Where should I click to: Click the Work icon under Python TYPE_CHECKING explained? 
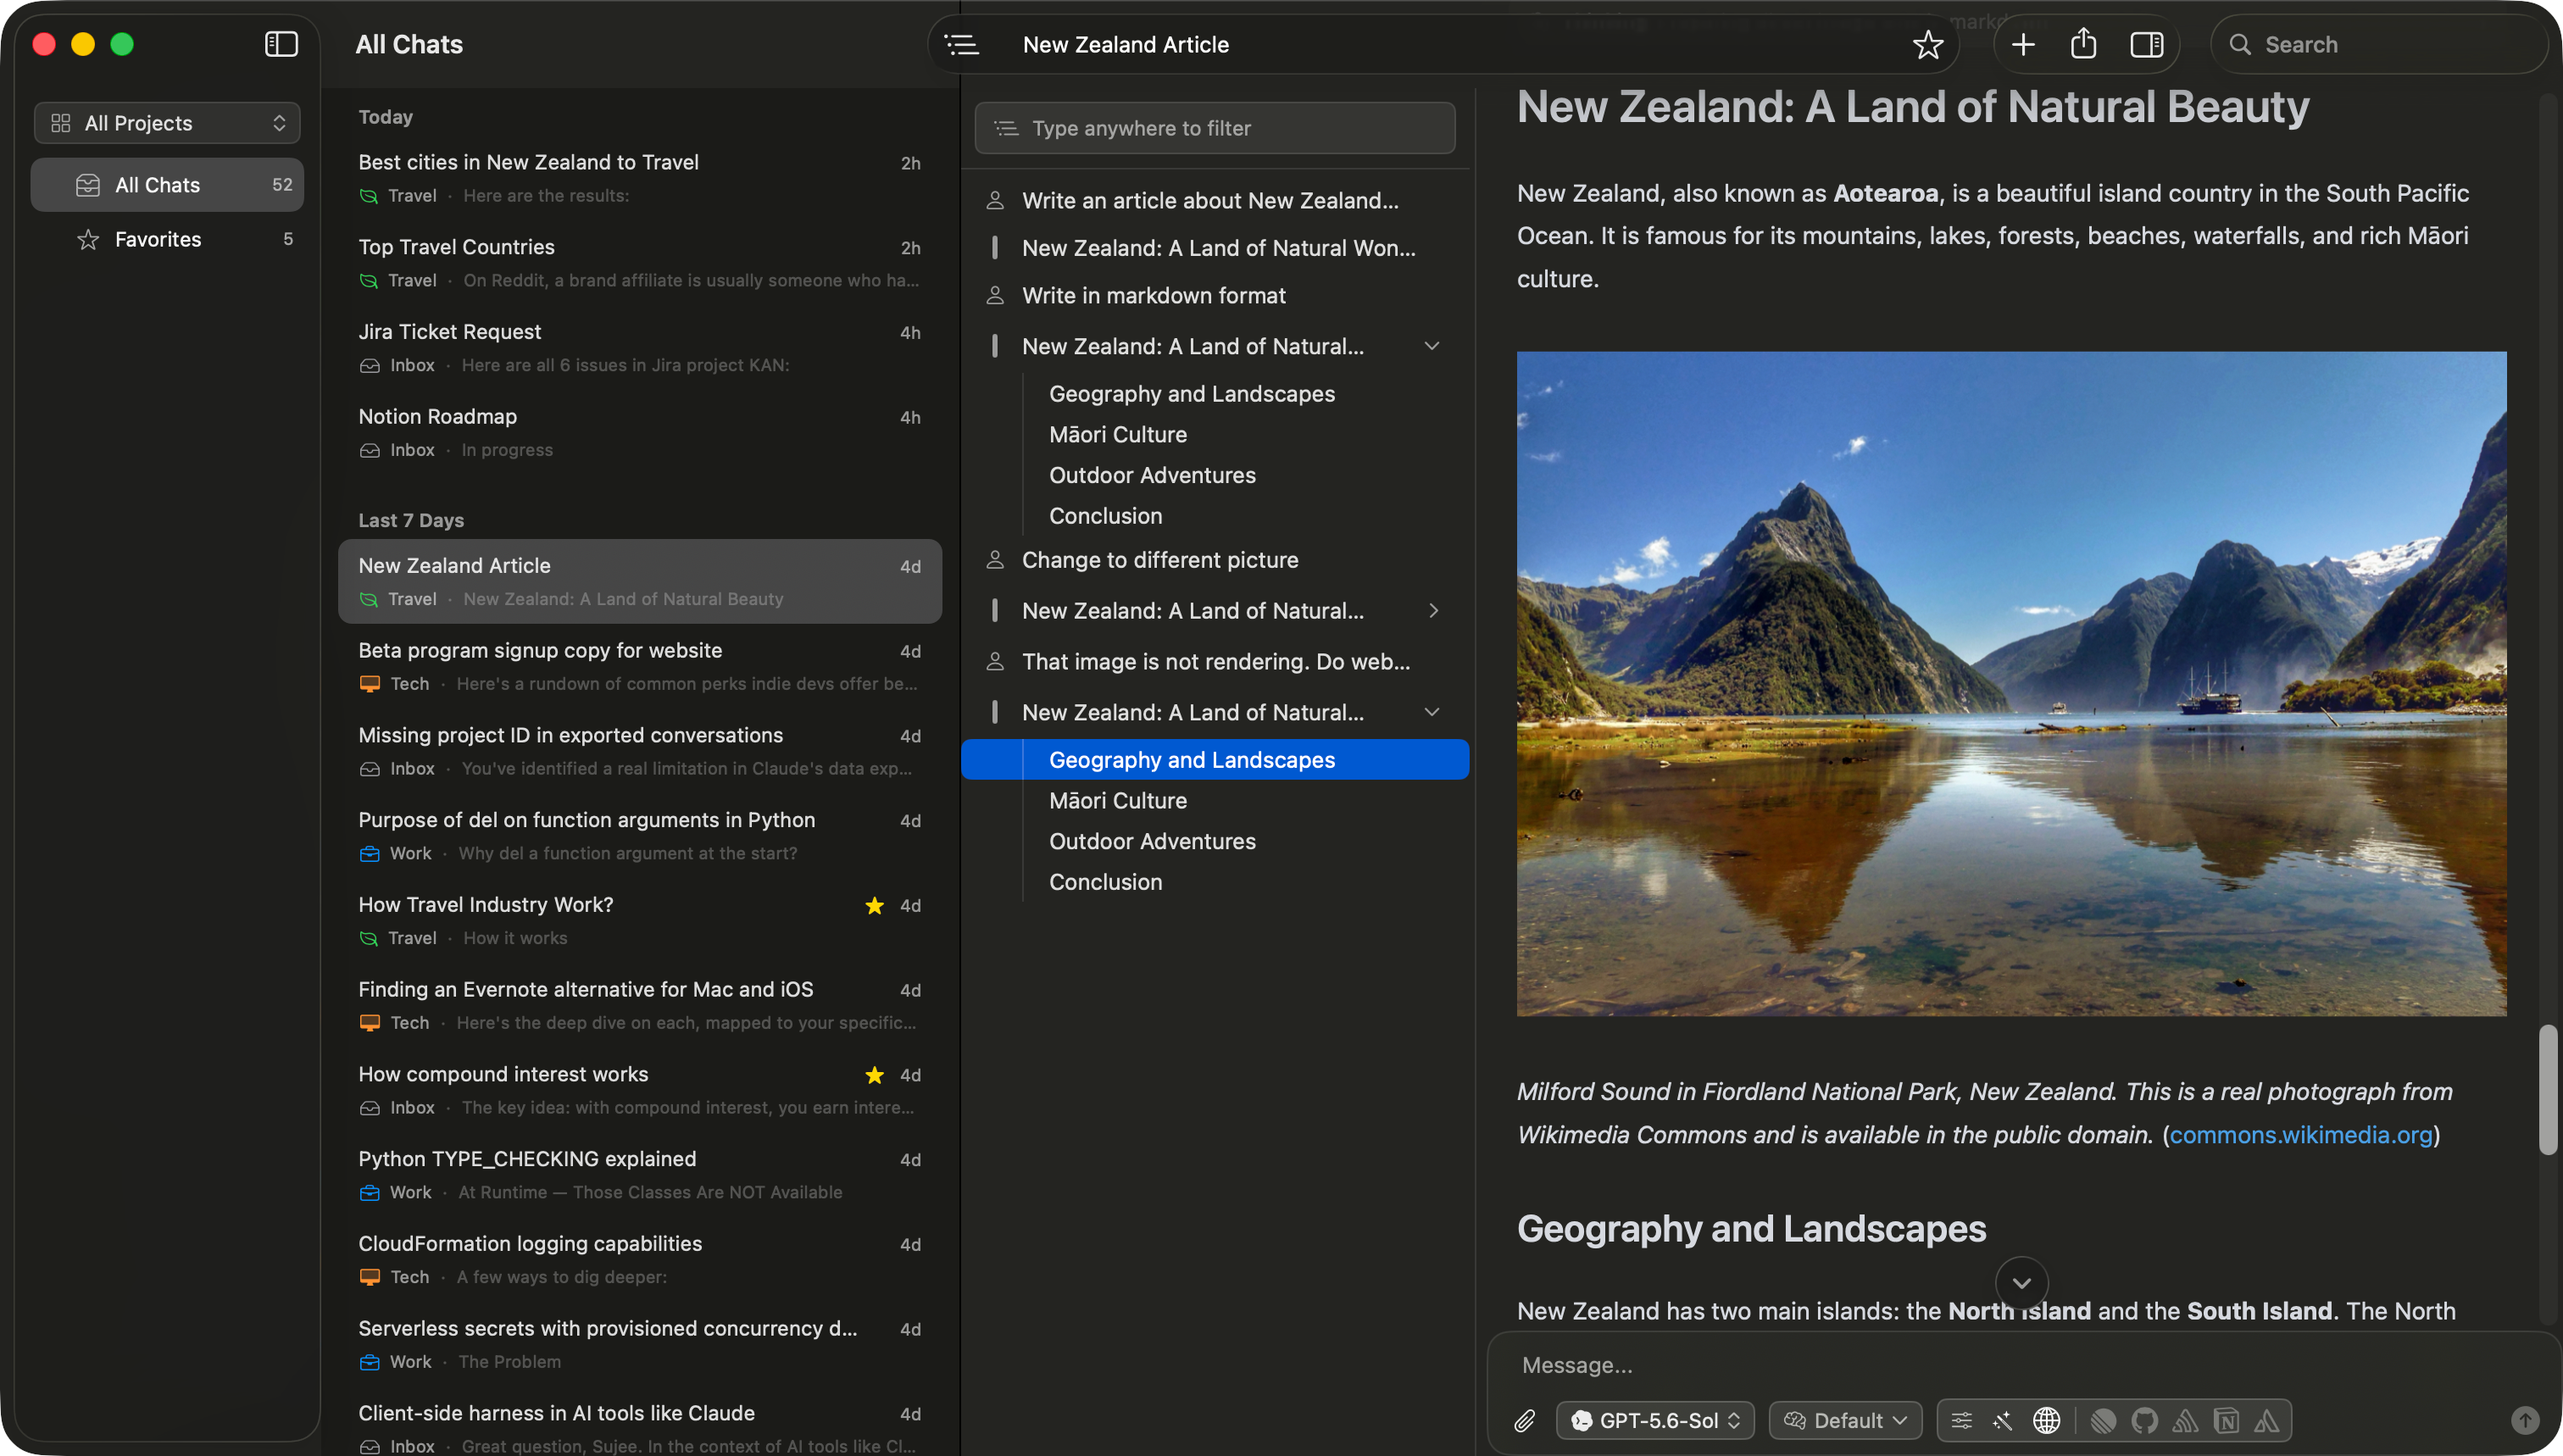tap(370, 1193)
